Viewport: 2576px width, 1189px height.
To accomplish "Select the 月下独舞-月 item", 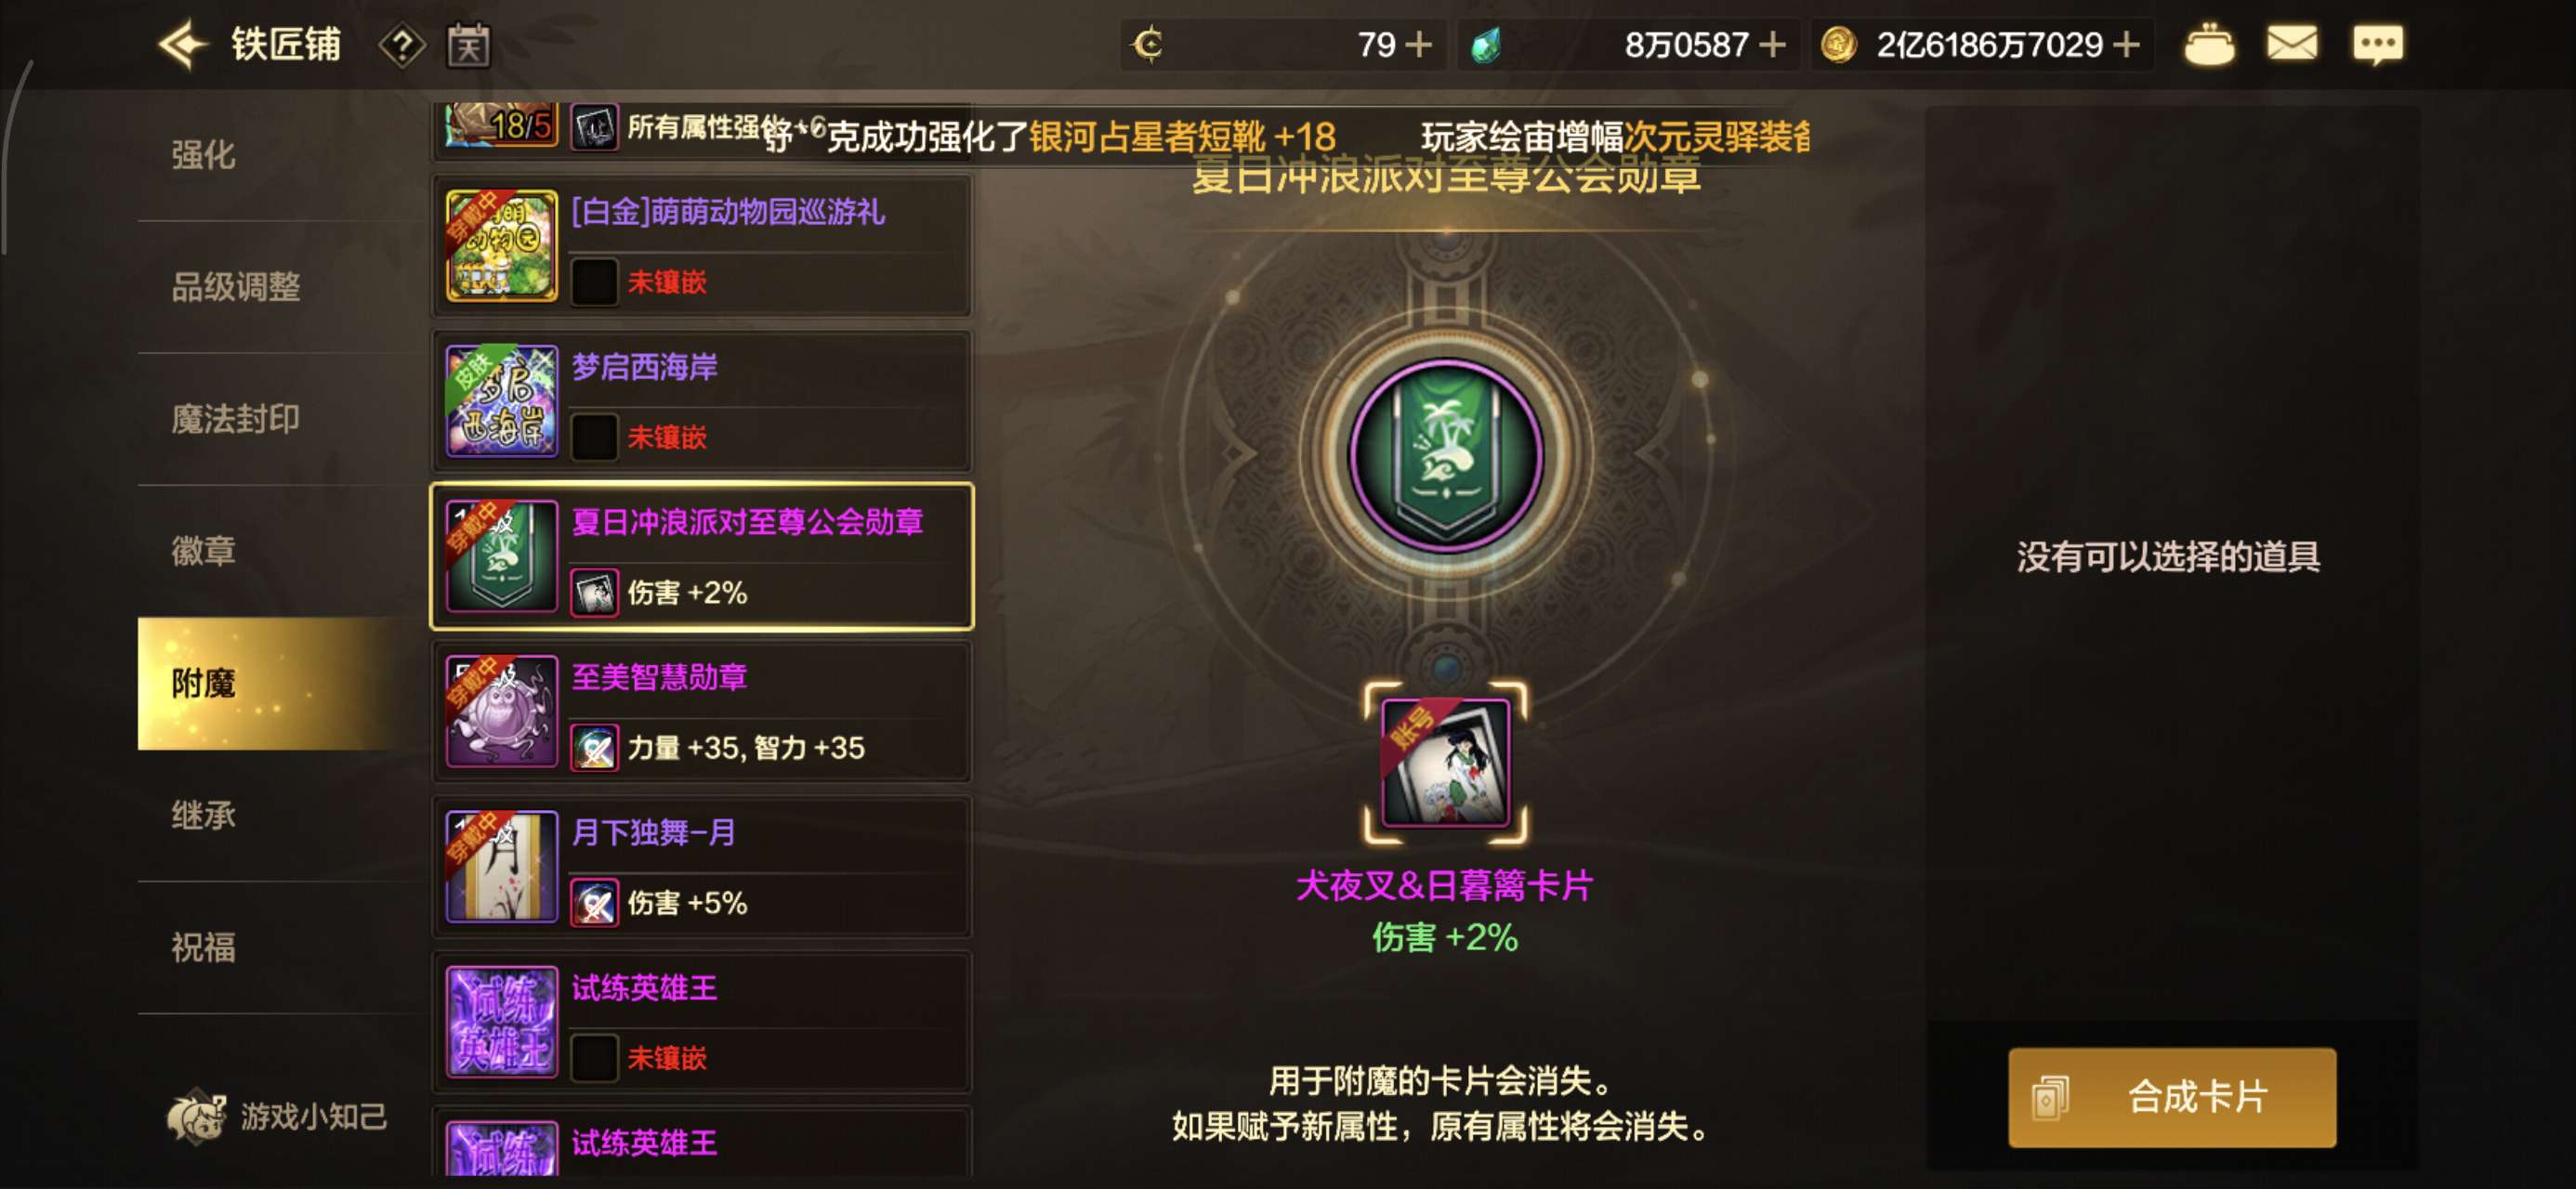I will pos(702,866).
